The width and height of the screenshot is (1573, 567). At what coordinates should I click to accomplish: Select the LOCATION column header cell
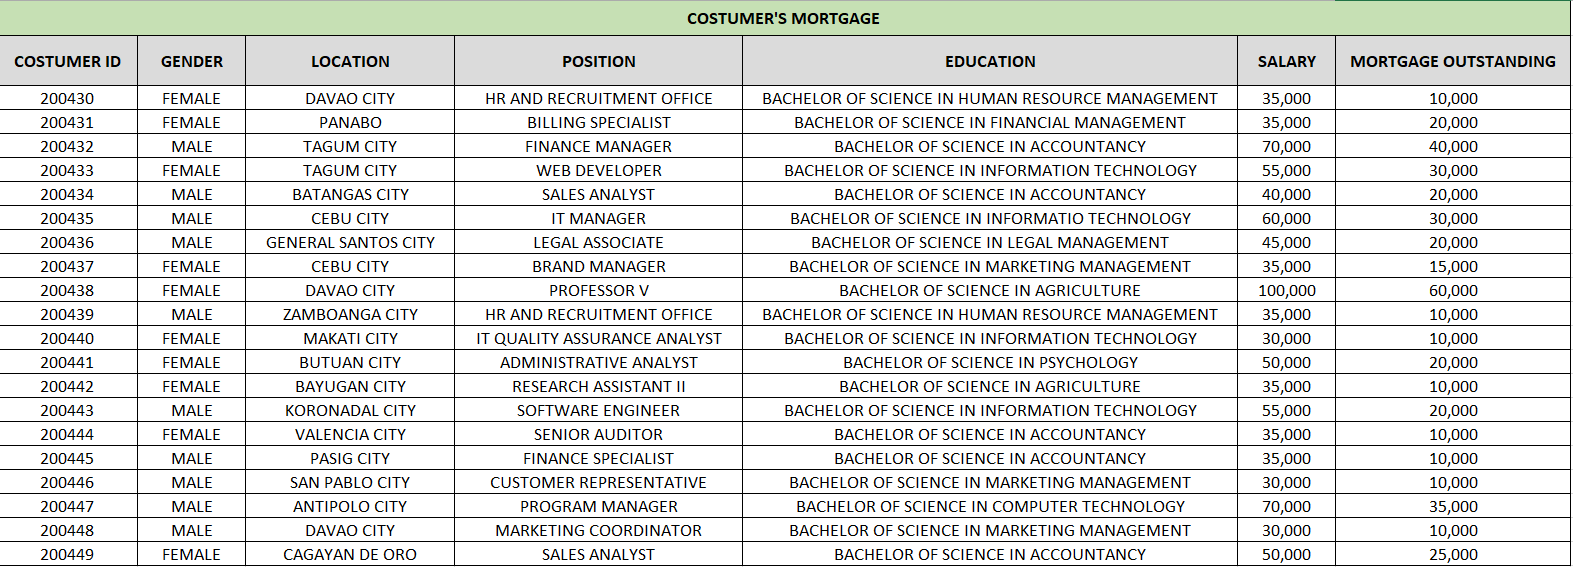(350, 61)
